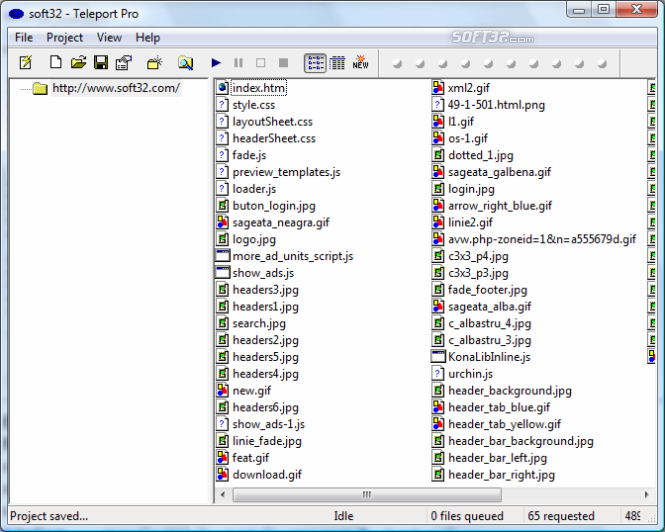This screenshot has height=532, width=665.
Task: Click the login.jpg image icon
Action: point(438,189)
